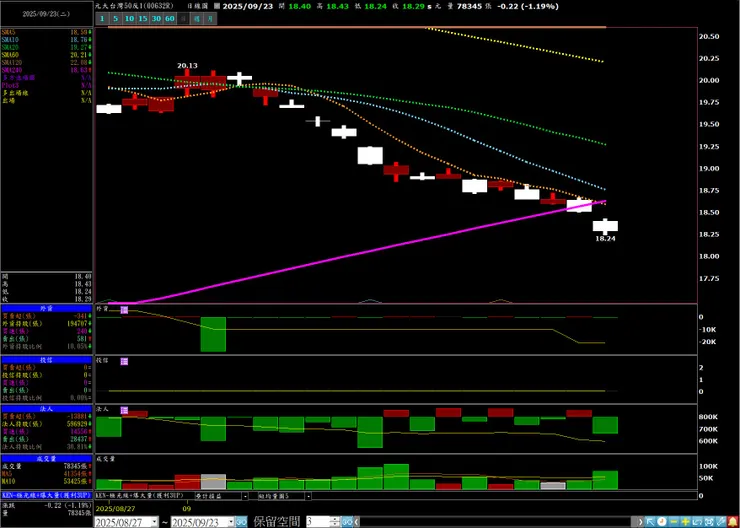This screenshot has width=740, height=528.
Task: Click the MA5 volume value 41354
Action: click(x=76, y=473)
